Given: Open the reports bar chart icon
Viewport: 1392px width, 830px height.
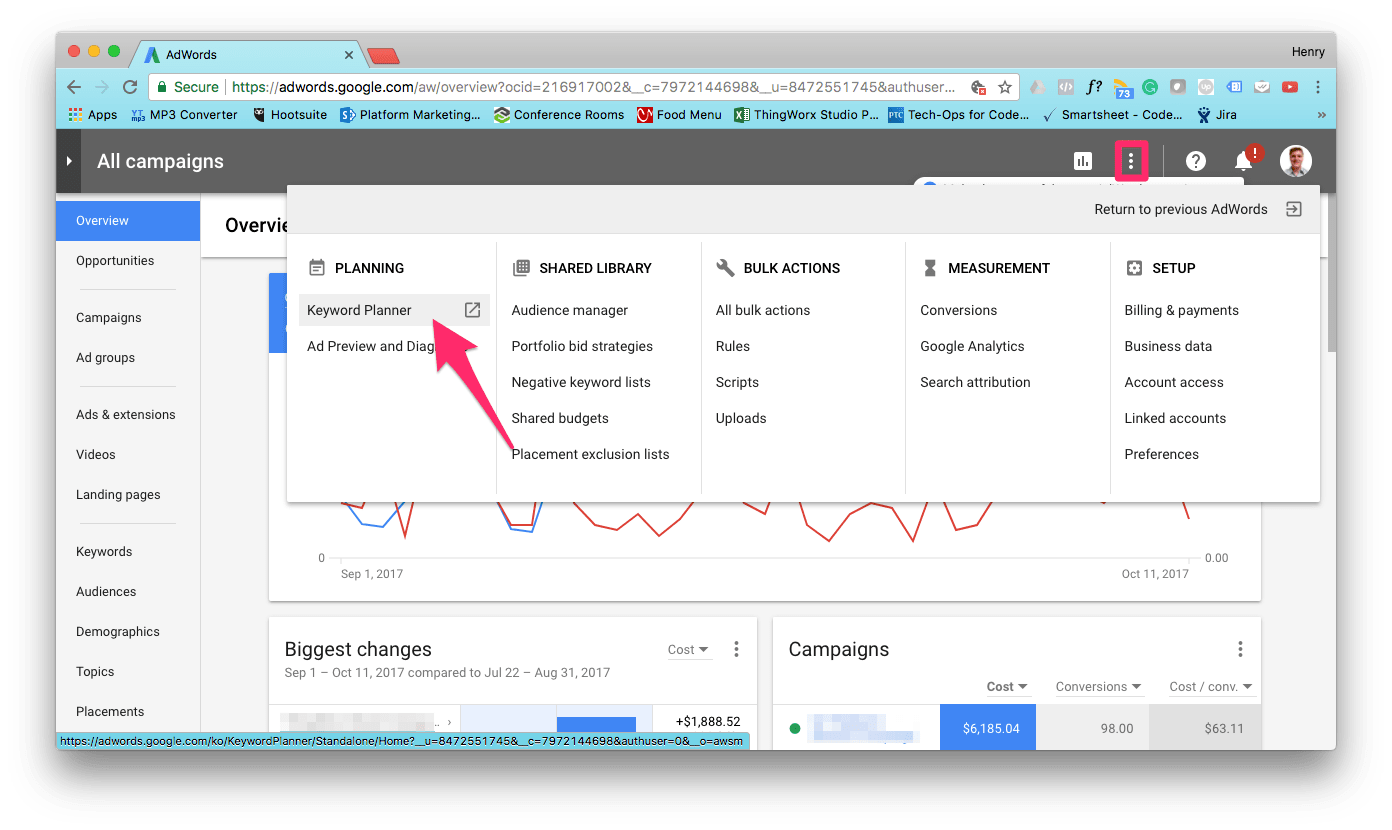Looking at the screenshot, I should [x=1082, y=161].
